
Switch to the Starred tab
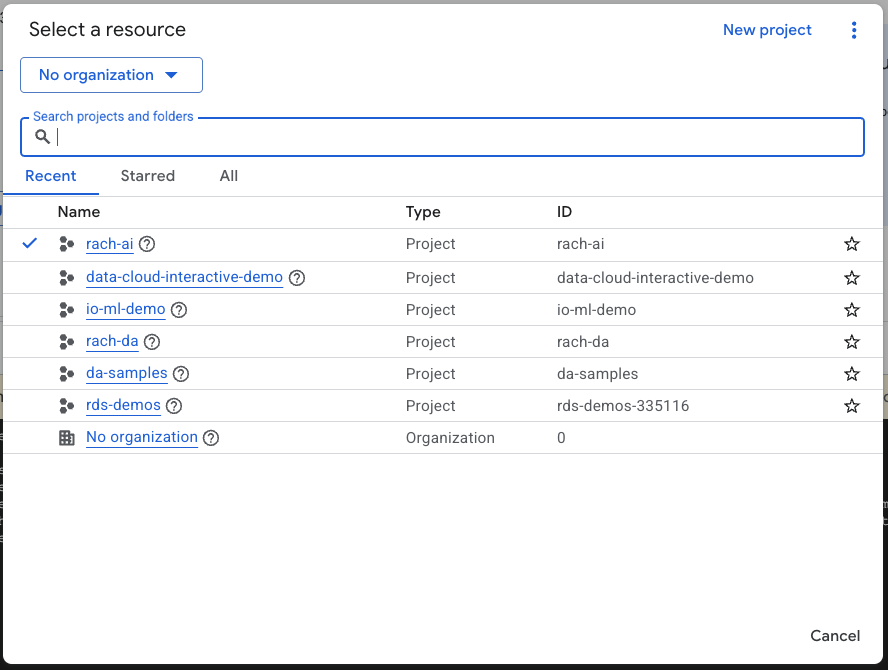pyautogui.click(x=147, y=176)
